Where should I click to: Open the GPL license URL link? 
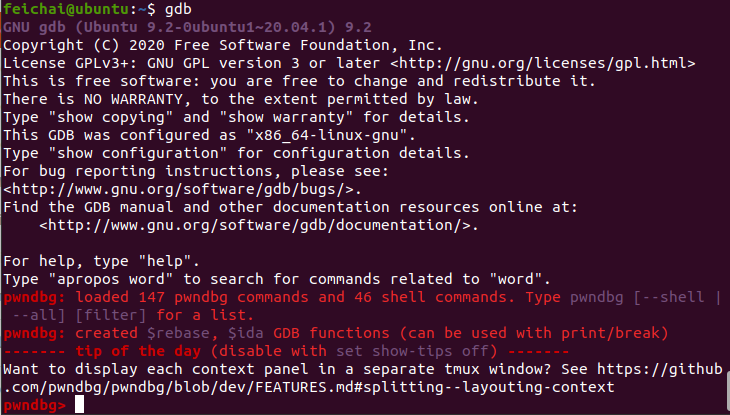555,62
